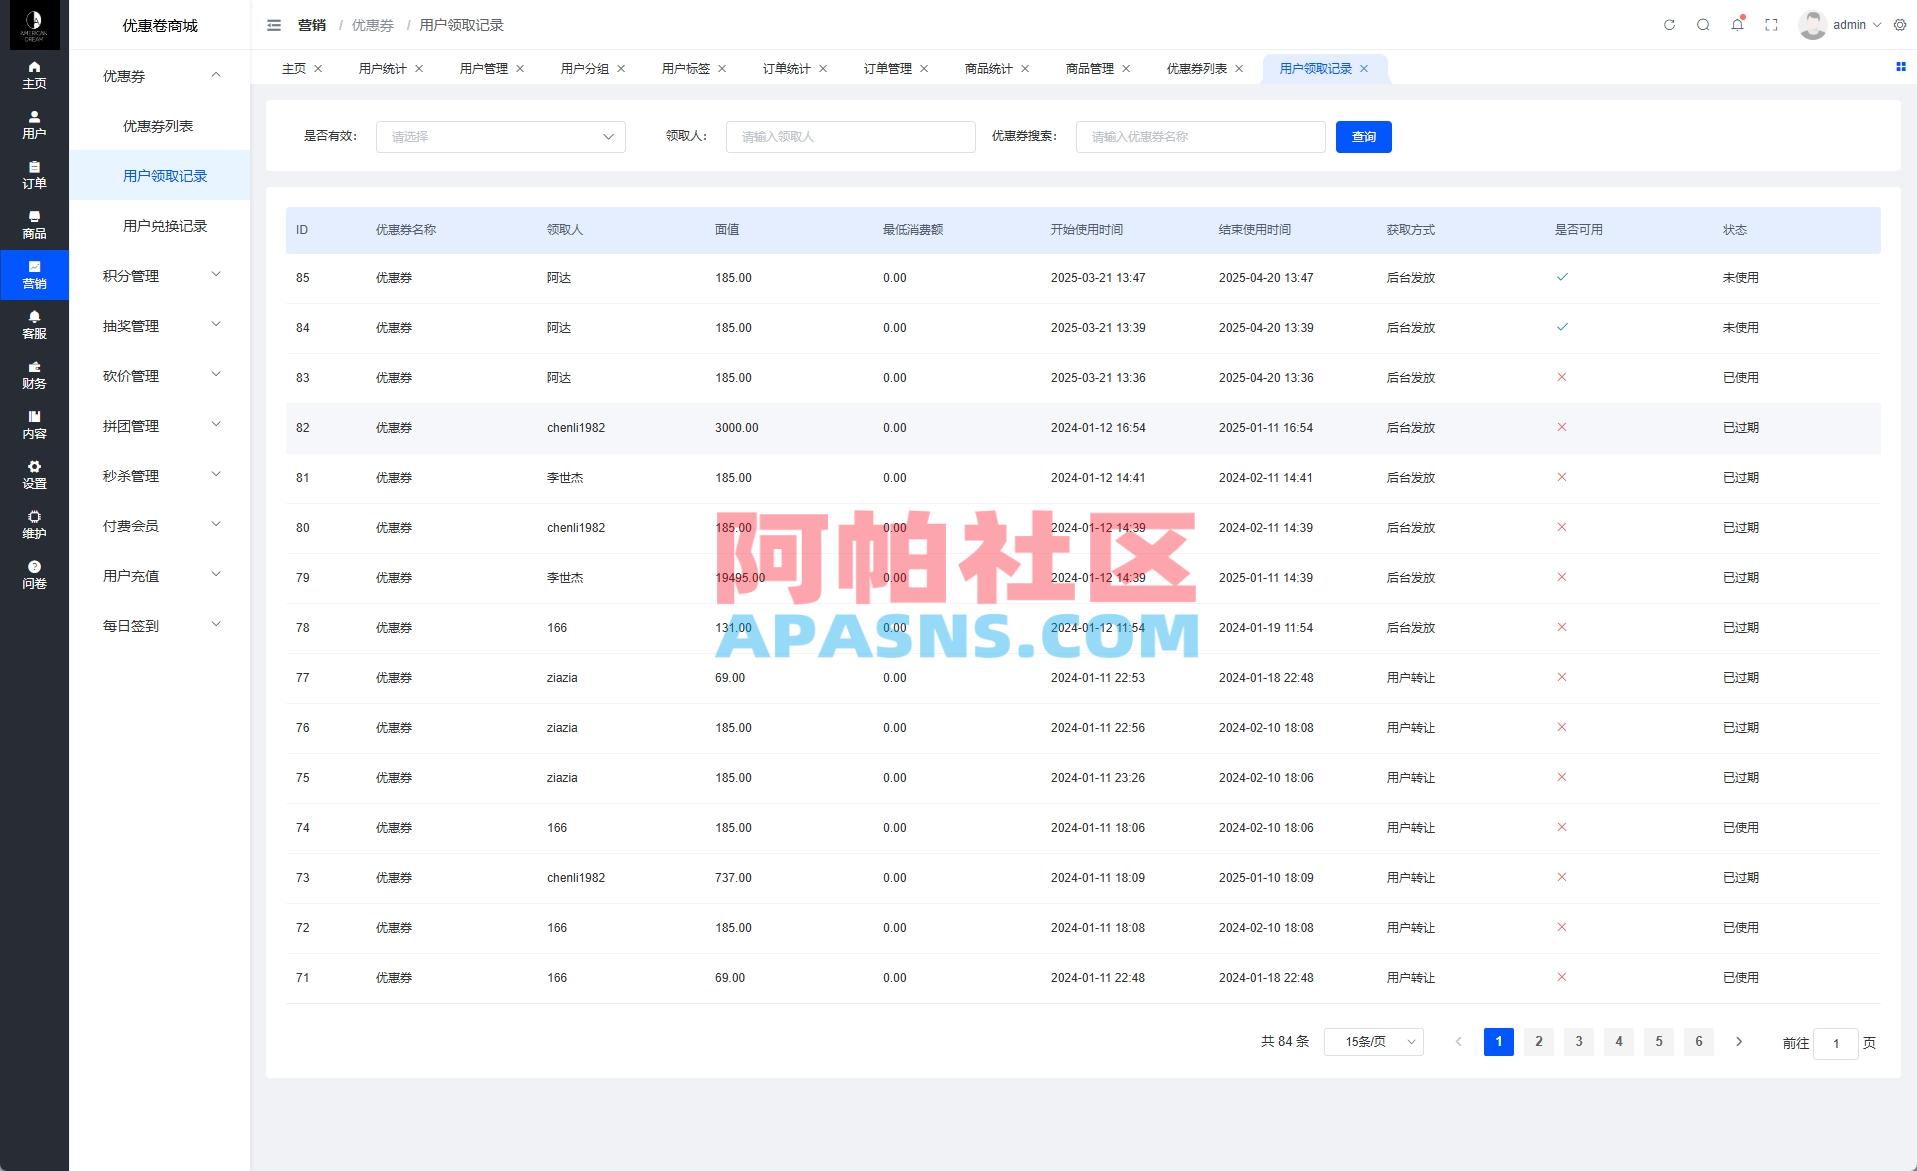The height and width of the screenshot is (1171, 1917).
Task: Open the 是否有效 selection dropdown
Action: [500, 137]
